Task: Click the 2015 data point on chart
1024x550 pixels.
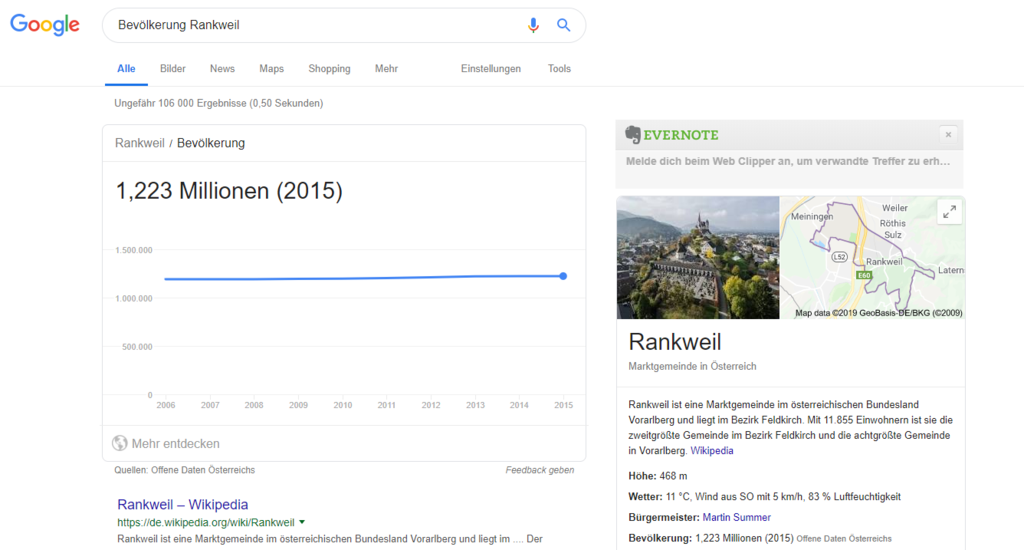Action: pos(563,276)
